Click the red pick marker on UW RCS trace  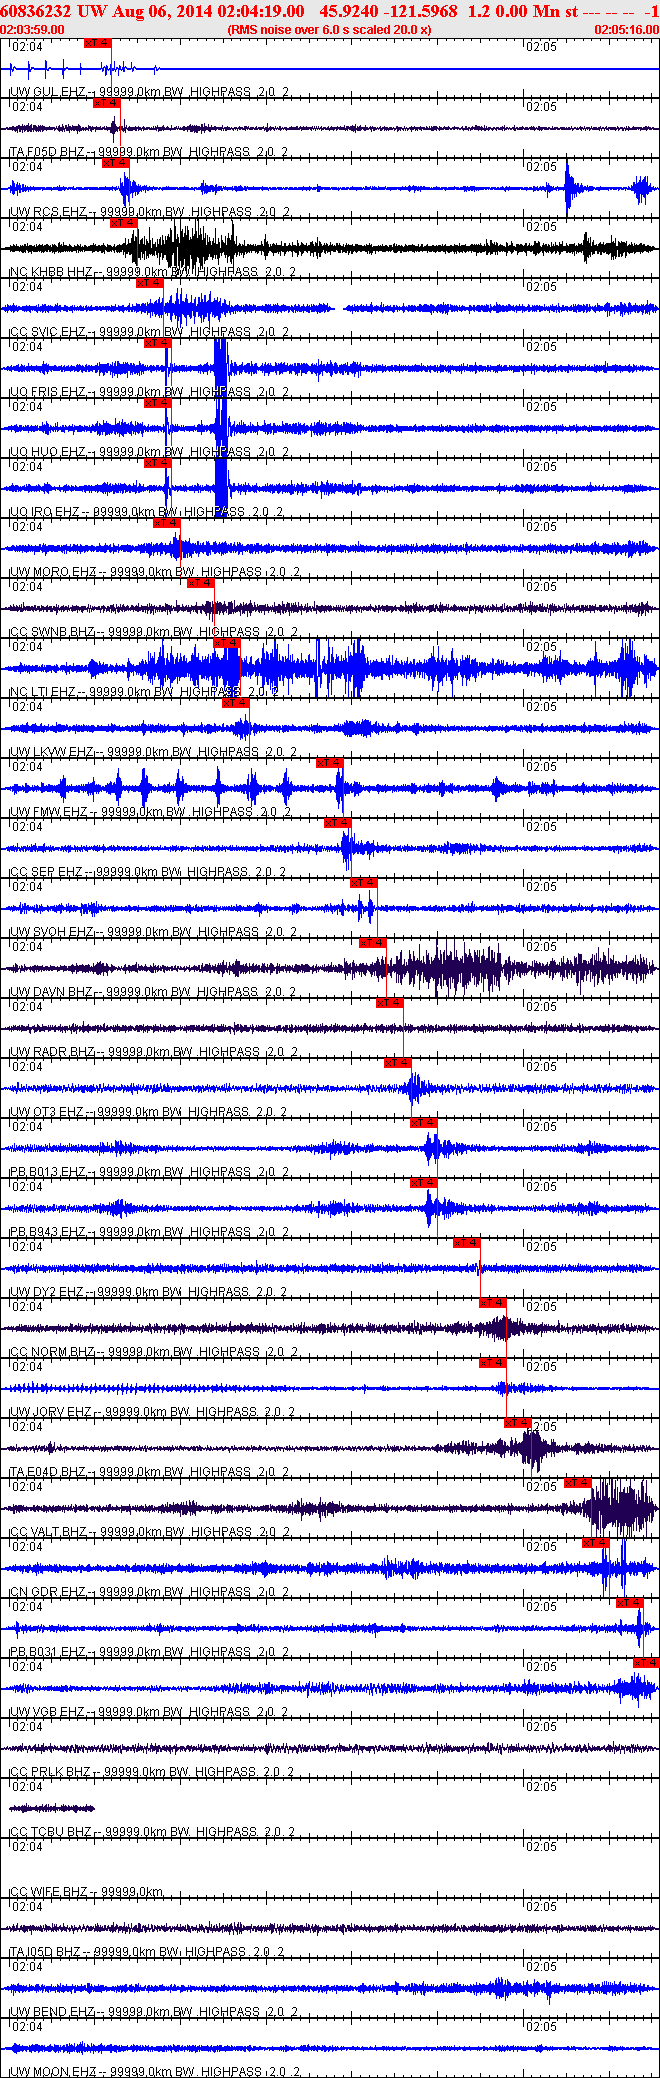116,163
